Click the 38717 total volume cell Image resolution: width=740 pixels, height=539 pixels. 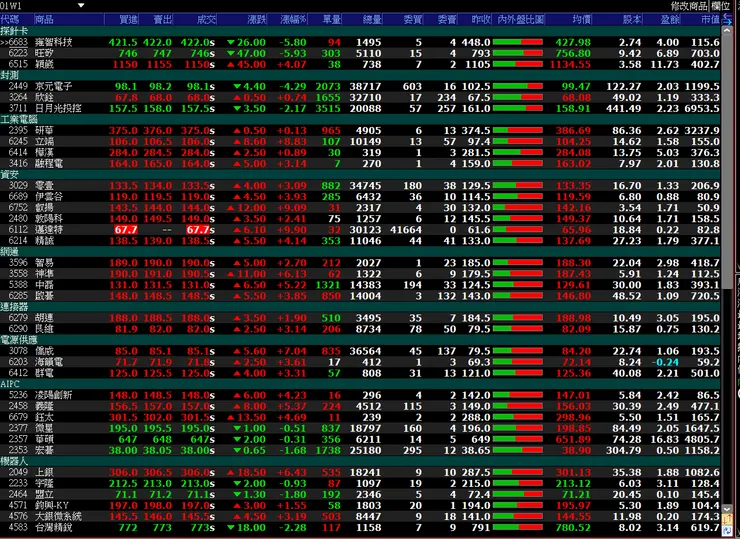click(365, 86)
